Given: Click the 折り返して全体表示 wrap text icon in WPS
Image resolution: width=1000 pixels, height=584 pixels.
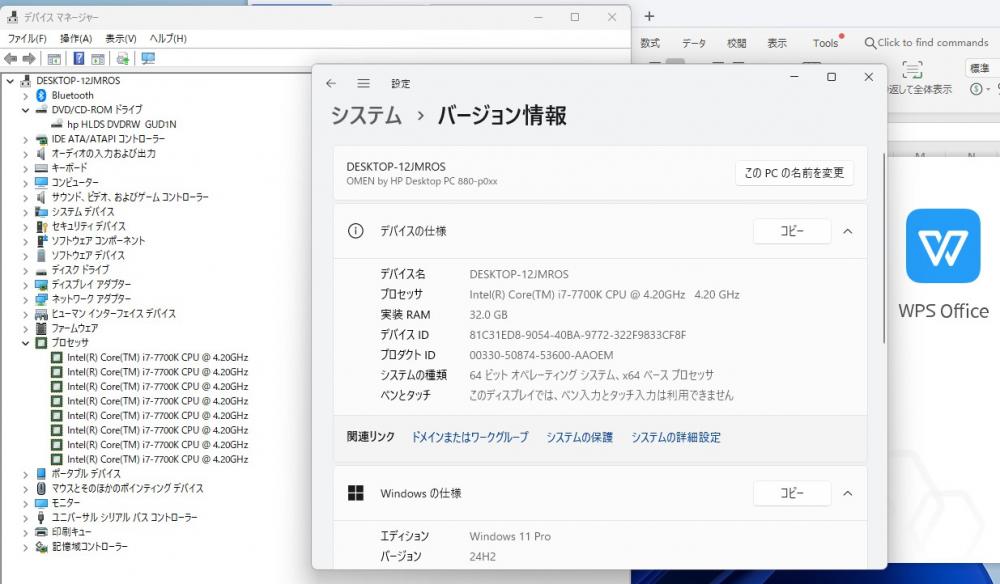Looking at the screenshot, I should [x=912, y=69].
